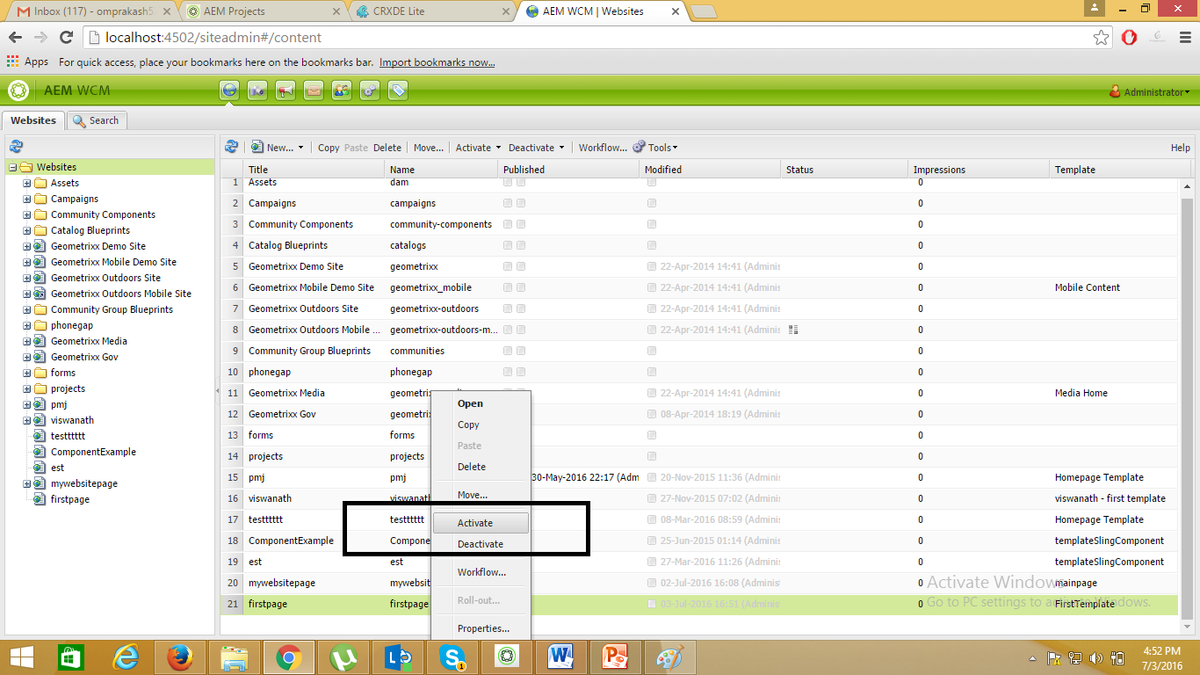Collapse the Websites root node

click(x=13, y=167)
